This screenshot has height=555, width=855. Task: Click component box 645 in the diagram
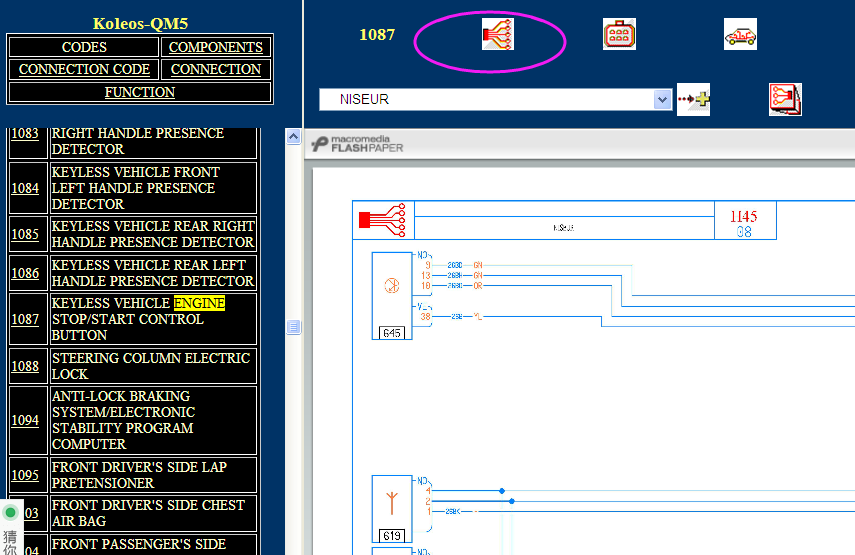pyautogui.click(x=392, y=295)
